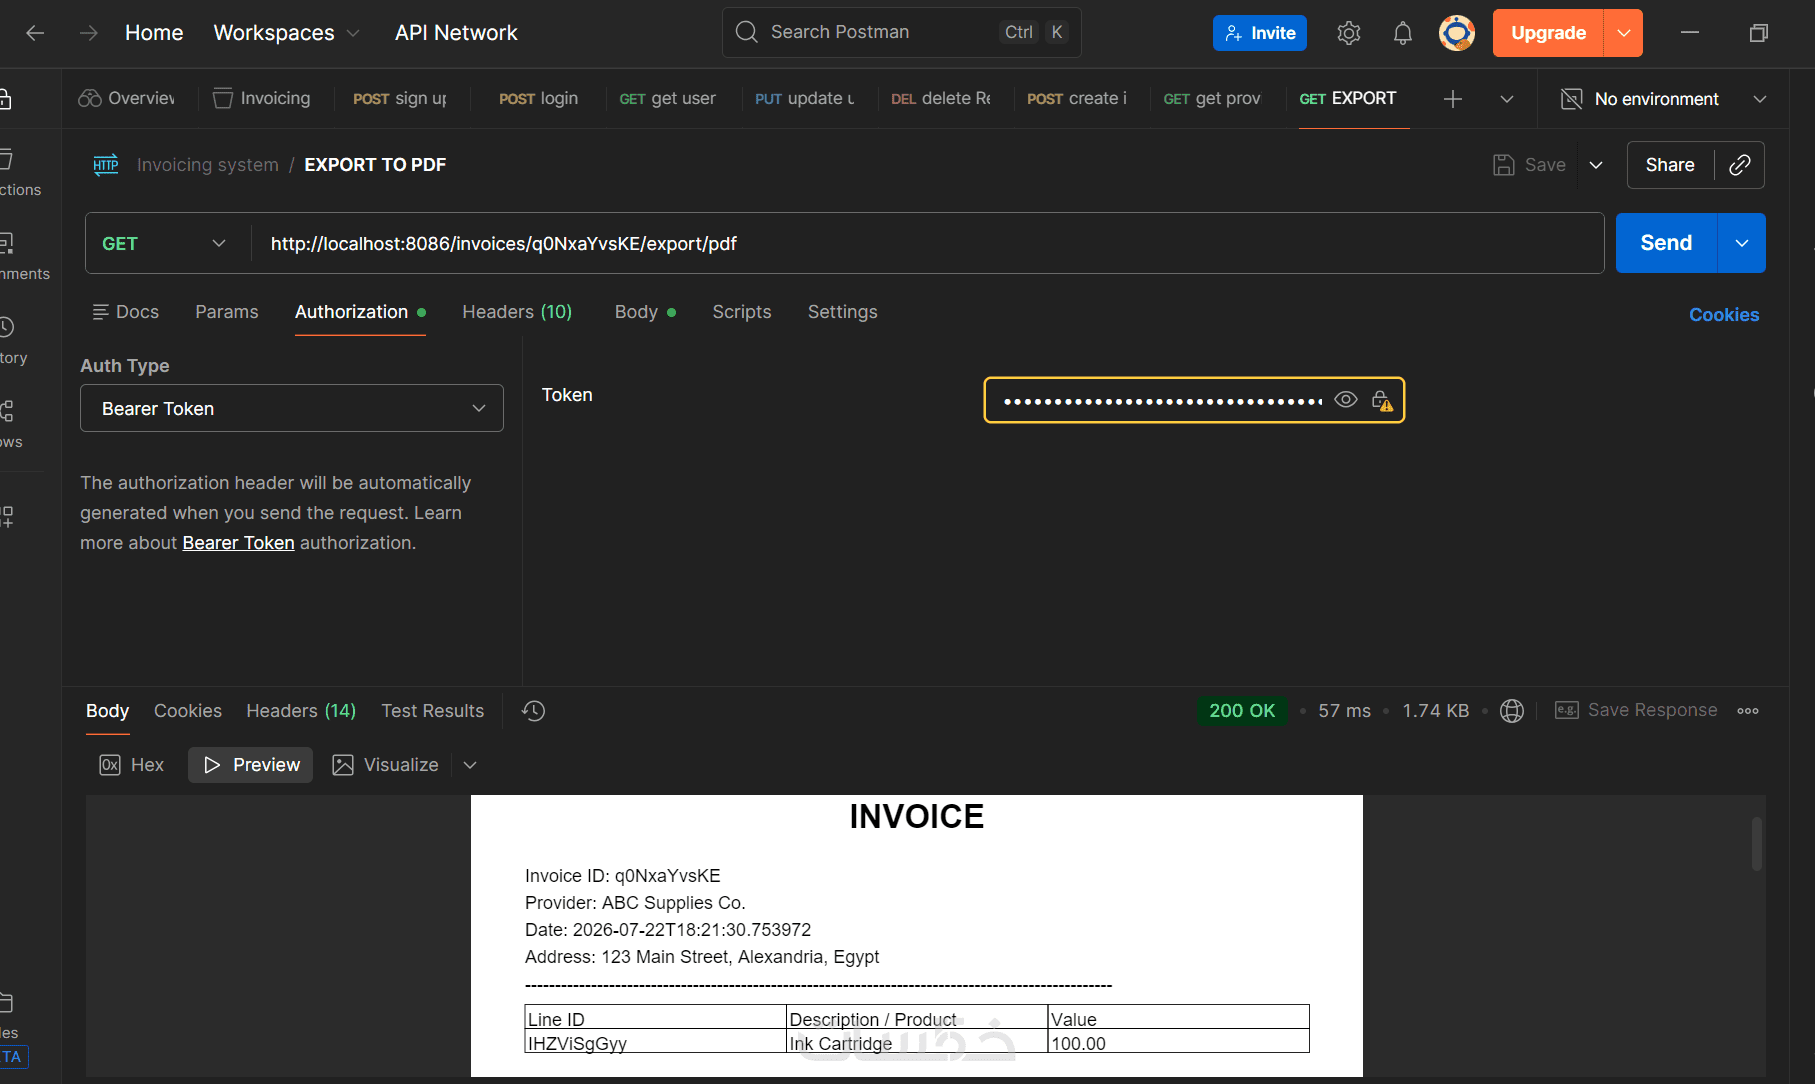Screen dimensions: 1815x1084
Task: Restore the window size
Action: tap(1758, 33)
